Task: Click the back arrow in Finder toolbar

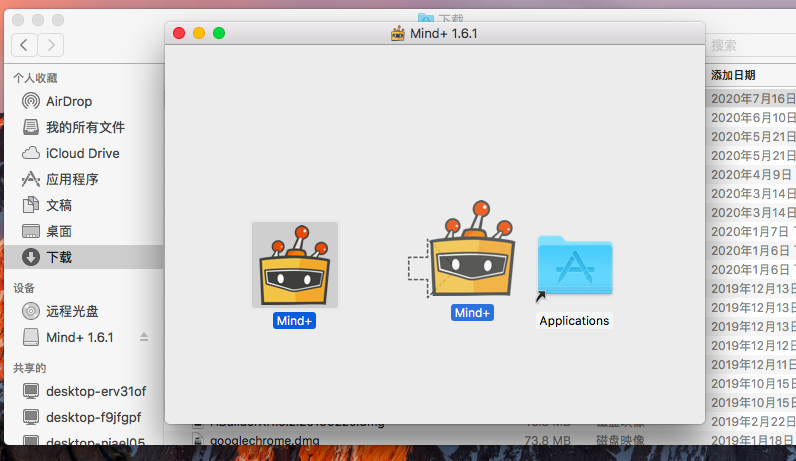Action: point(24,45)
